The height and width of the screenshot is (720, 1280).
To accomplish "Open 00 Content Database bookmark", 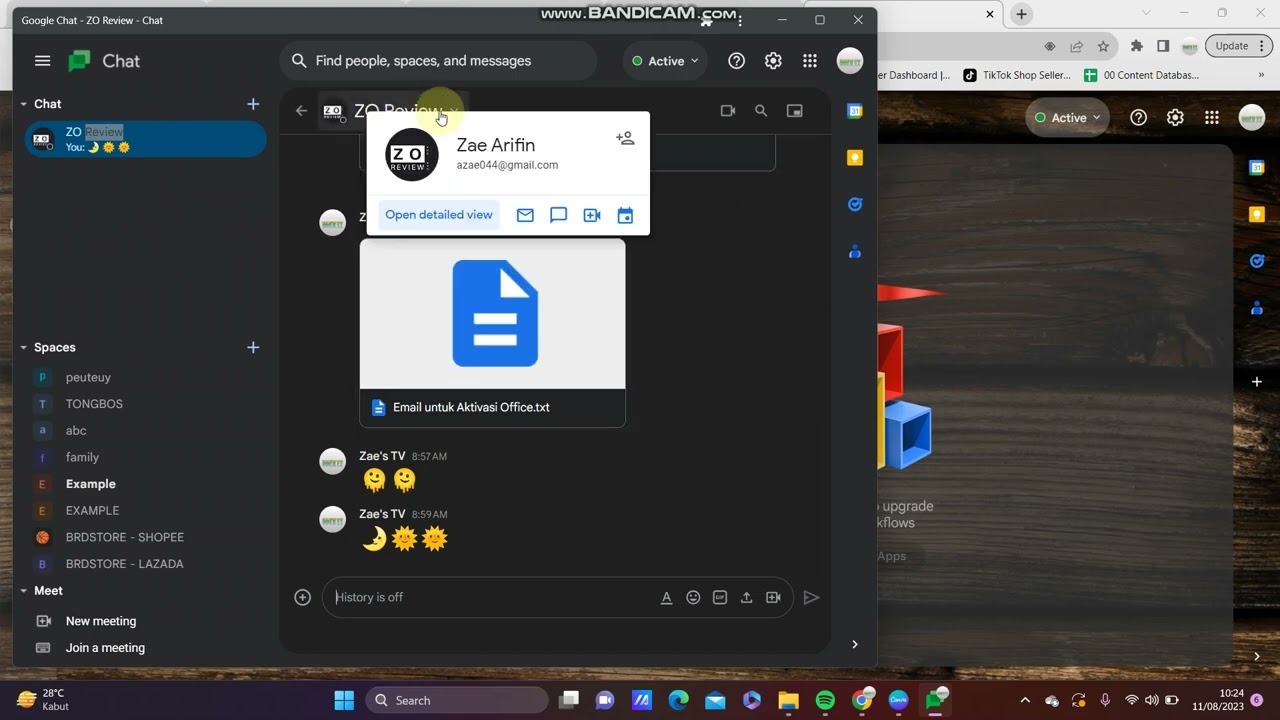I will pyautogui.click(x=1142, y=75).
